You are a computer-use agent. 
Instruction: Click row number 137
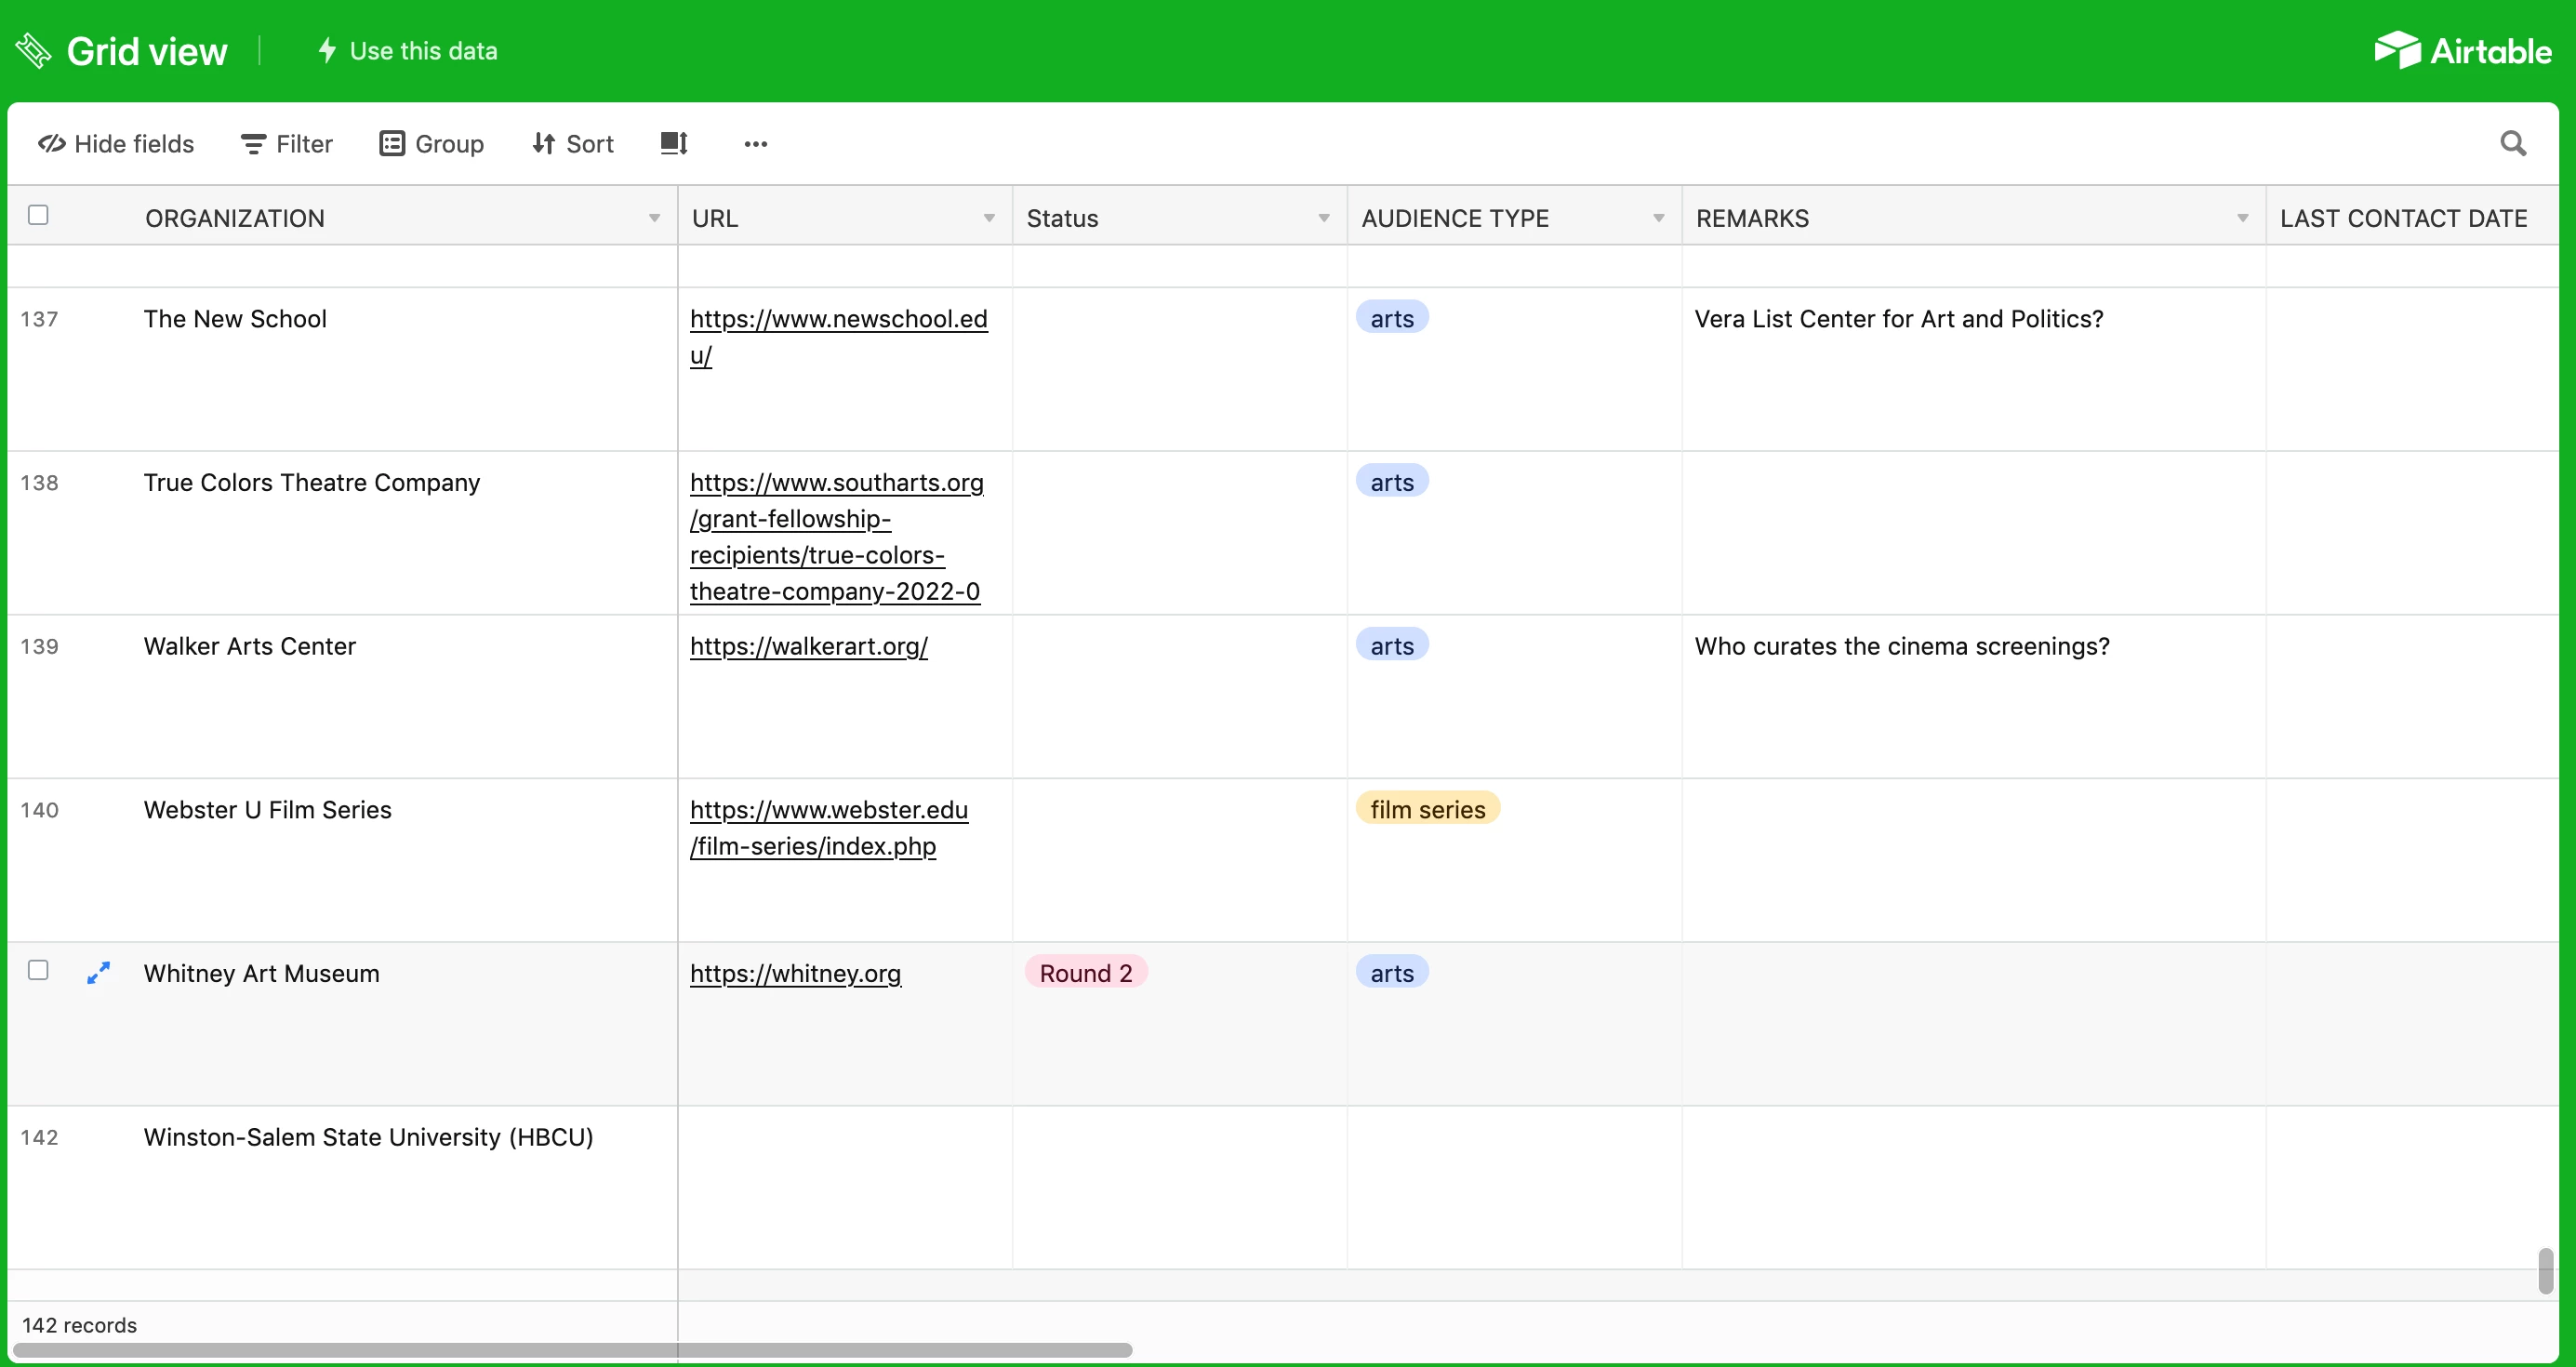pyautogui.click(x=39, y=319)
